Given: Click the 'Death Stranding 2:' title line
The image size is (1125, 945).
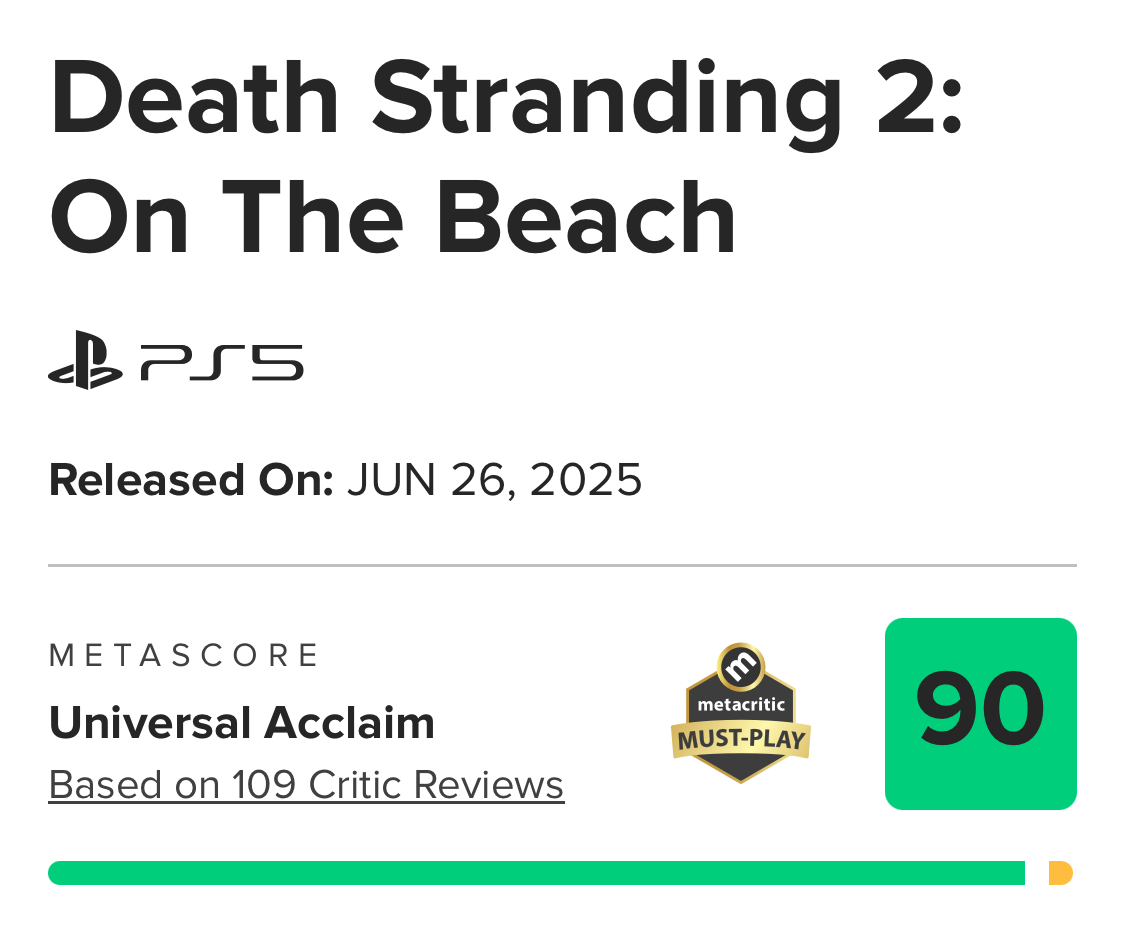Looking at the screenshot, I should click(506, 100).
